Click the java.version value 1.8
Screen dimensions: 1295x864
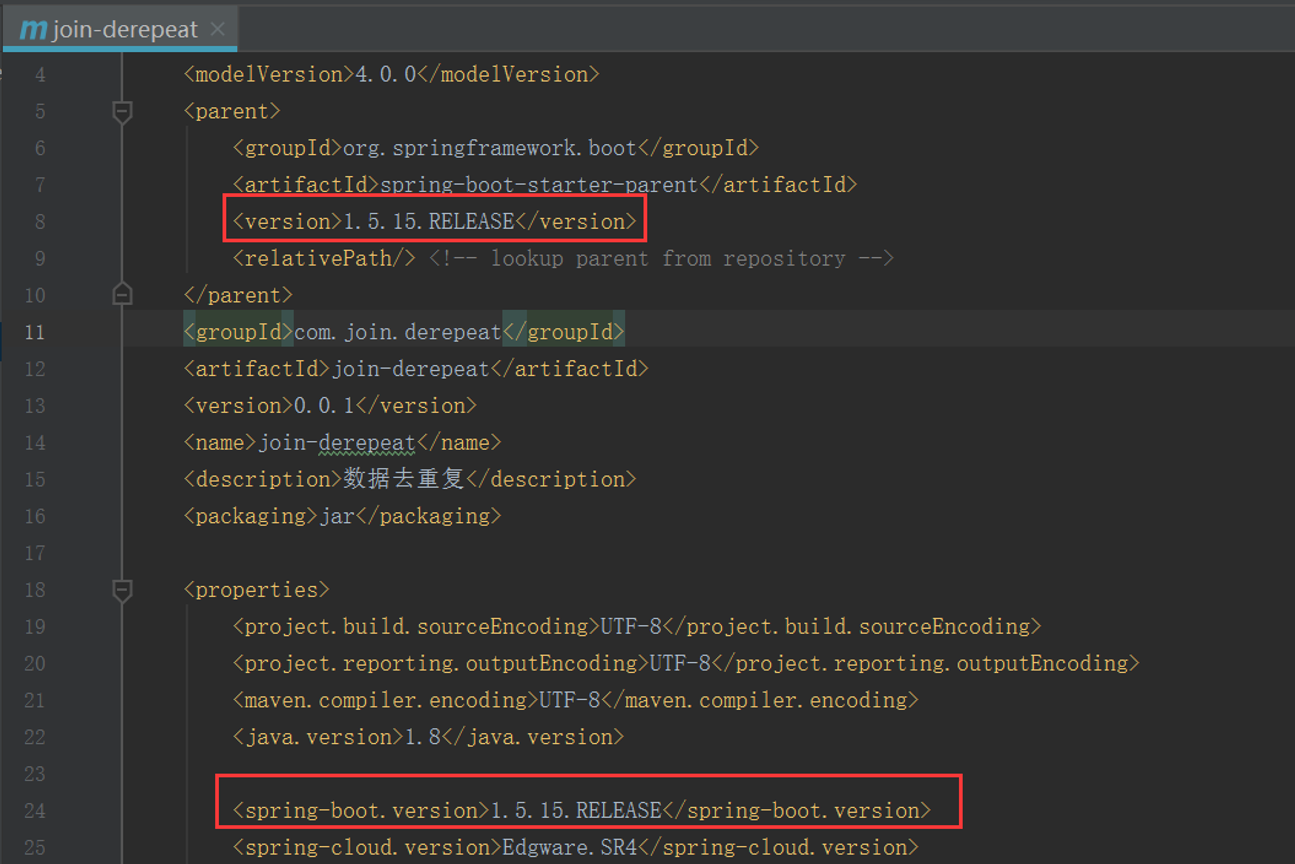pyautogui.click(x=422, y=737)
